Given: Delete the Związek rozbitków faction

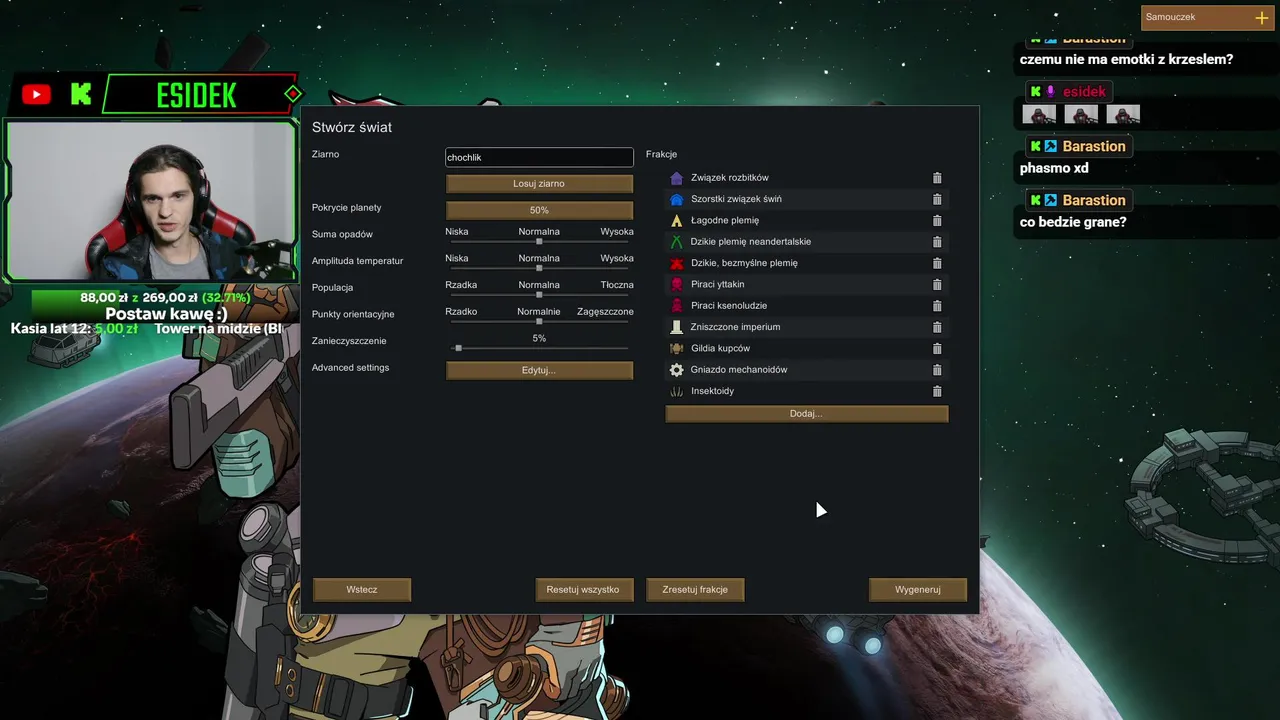Looking at the screenshot, I should click(x=937, y=178).
